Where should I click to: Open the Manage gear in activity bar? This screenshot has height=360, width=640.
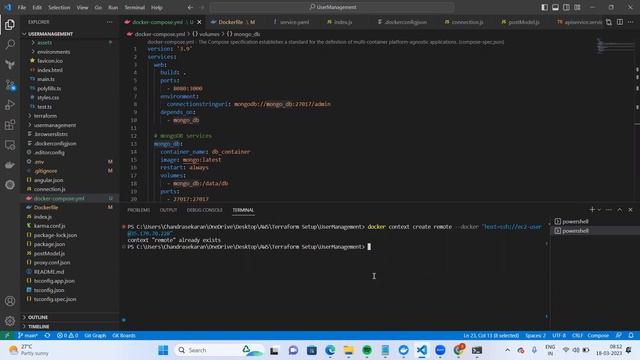(10, 321)
